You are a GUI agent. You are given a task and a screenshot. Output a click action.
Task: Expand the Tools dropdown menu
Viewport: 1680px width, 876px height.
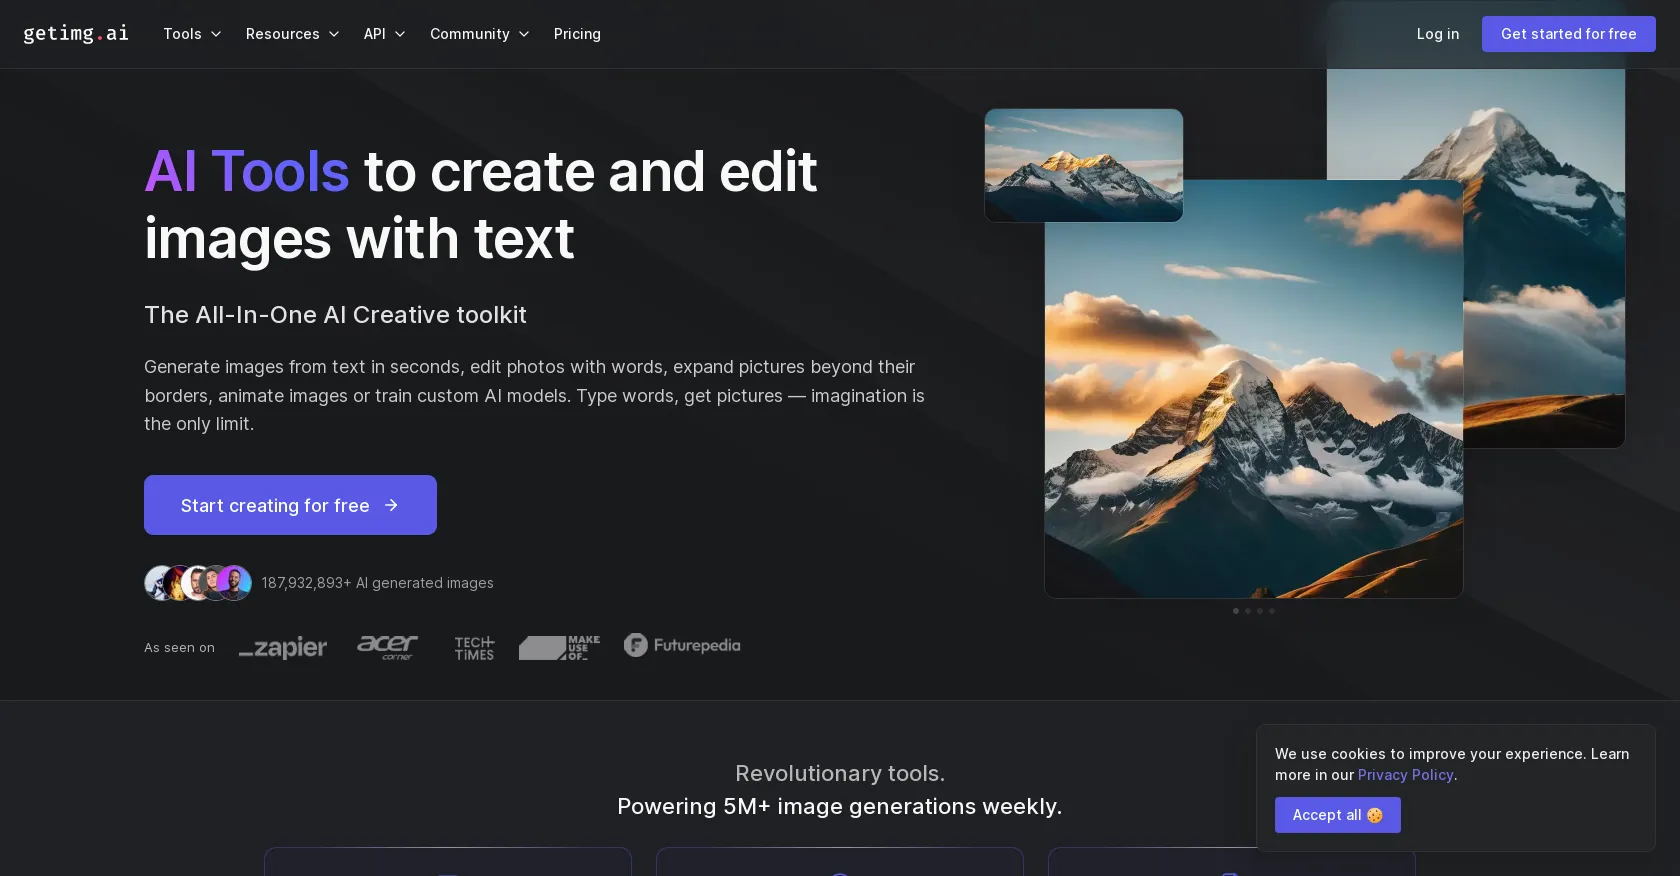pyautogui.click(x=192, y=34)
